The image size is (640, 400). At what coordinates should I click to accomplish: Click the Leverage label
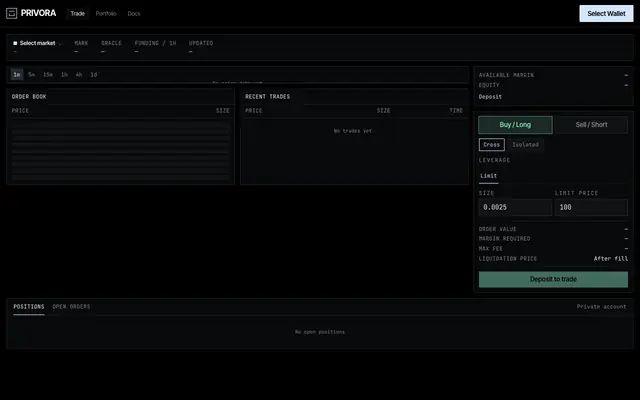(x=494, y=160)
